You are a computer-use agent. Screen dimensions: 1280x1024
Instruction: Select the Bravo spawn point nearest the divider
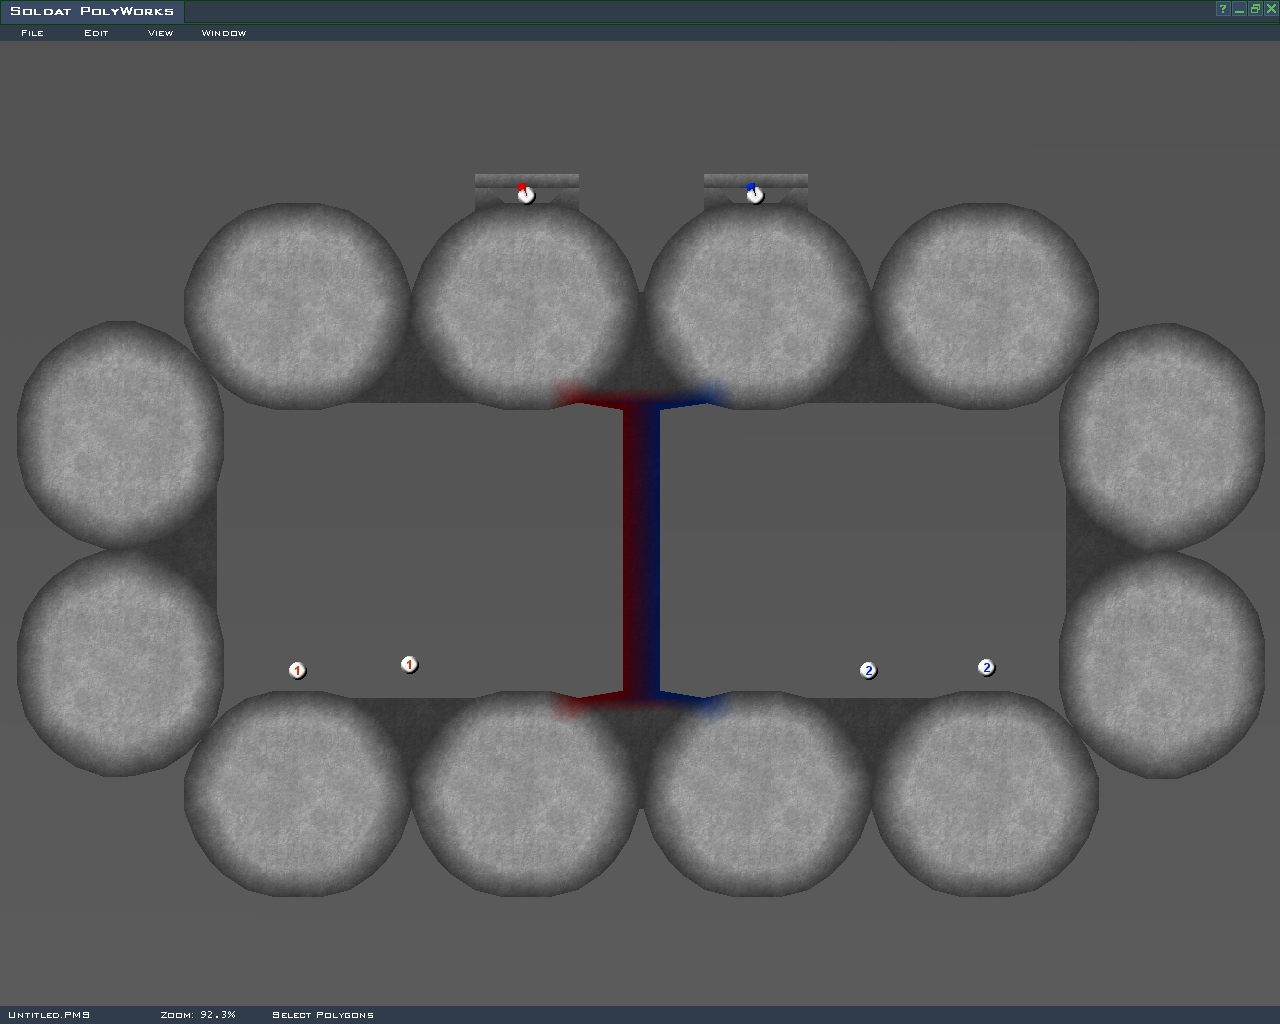pyautogui.click(x=868, y=670)
